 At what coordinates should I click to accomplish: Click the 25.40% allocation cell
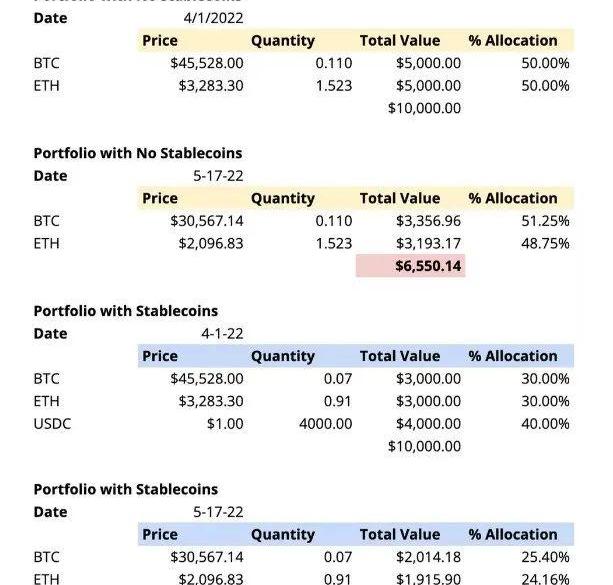(x=546, y=556)
